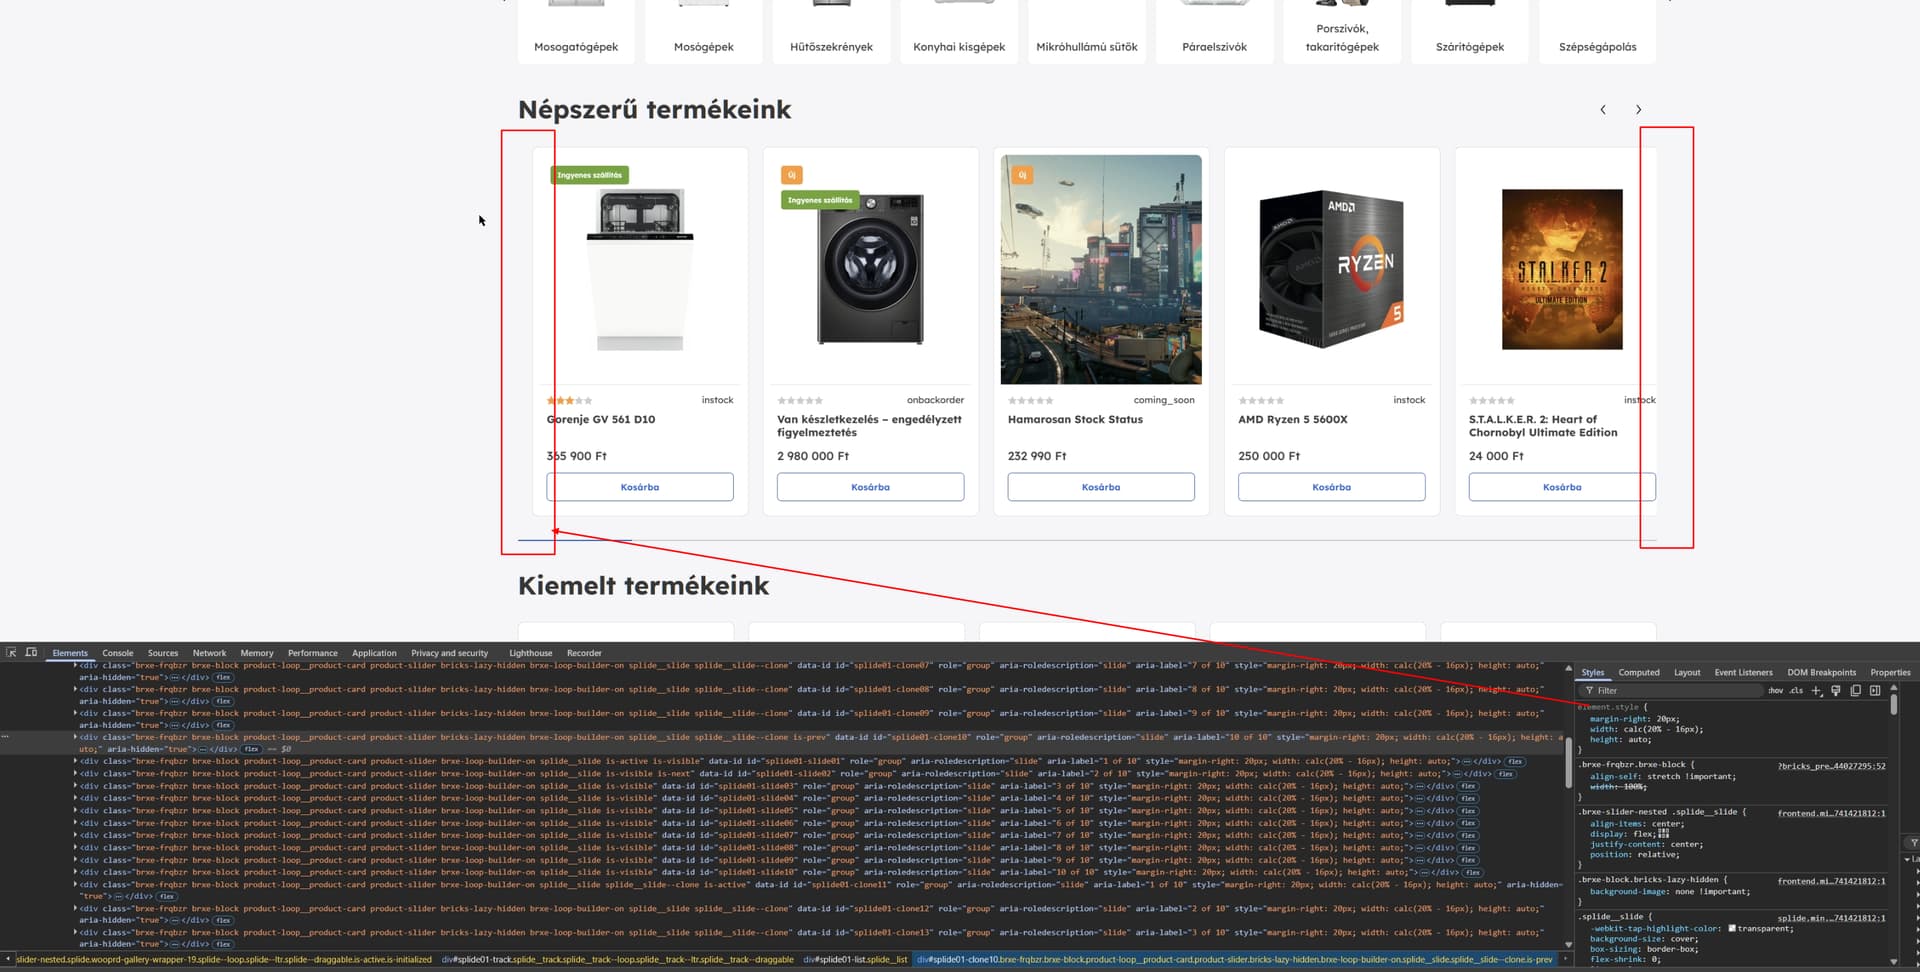Toggle the :hov element state panel

tap(1776, 690)
